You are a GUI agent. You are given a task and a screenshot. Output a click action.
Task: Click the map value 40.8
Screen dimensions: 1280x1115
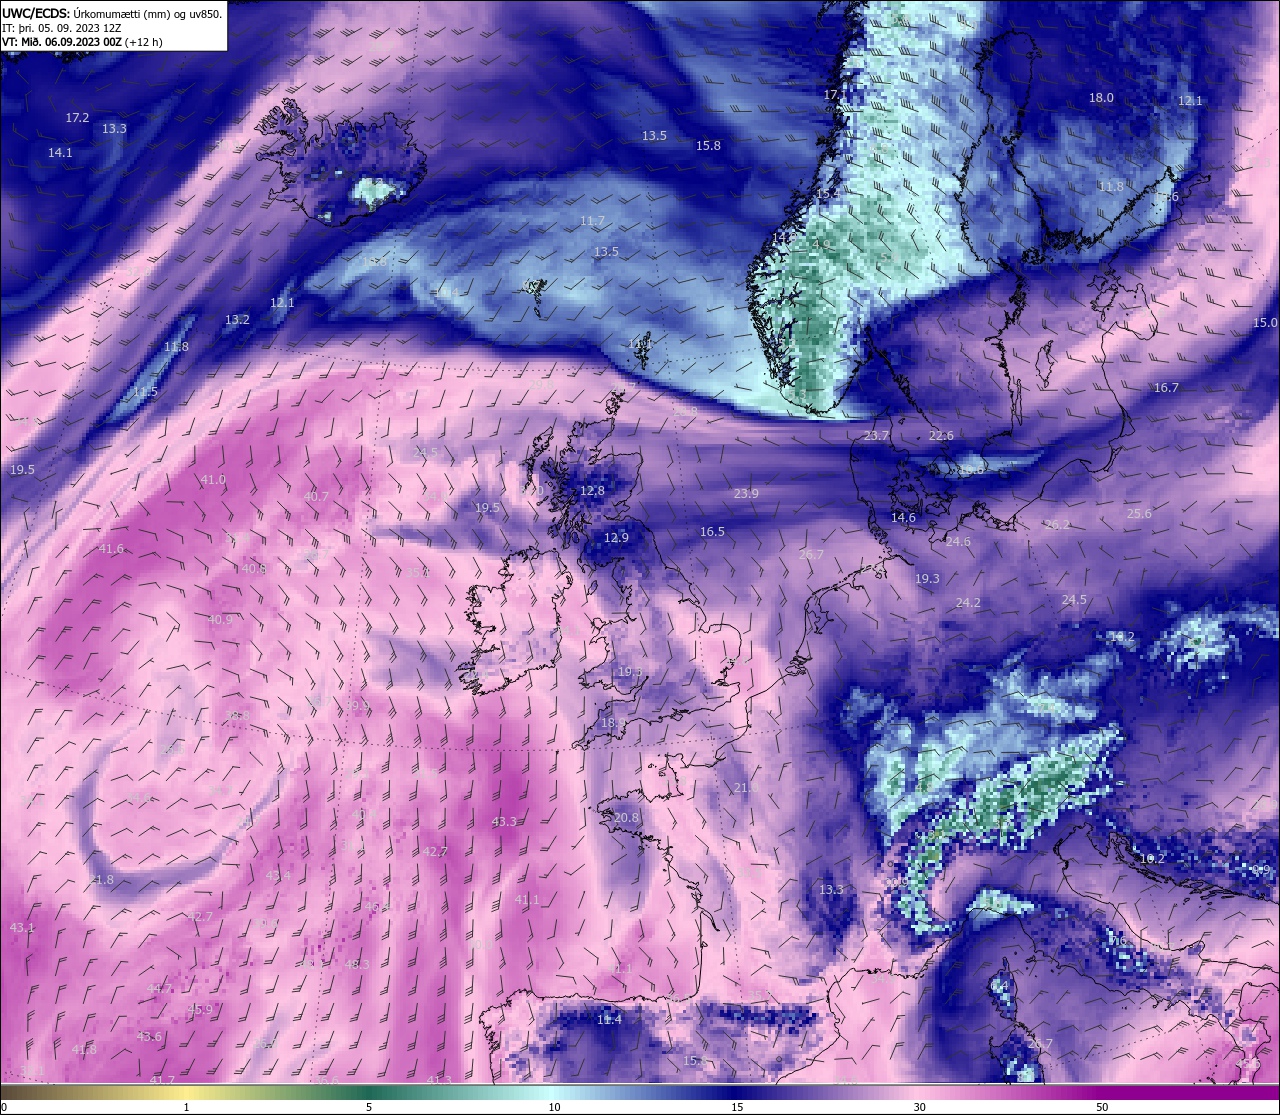coord(254,569)
